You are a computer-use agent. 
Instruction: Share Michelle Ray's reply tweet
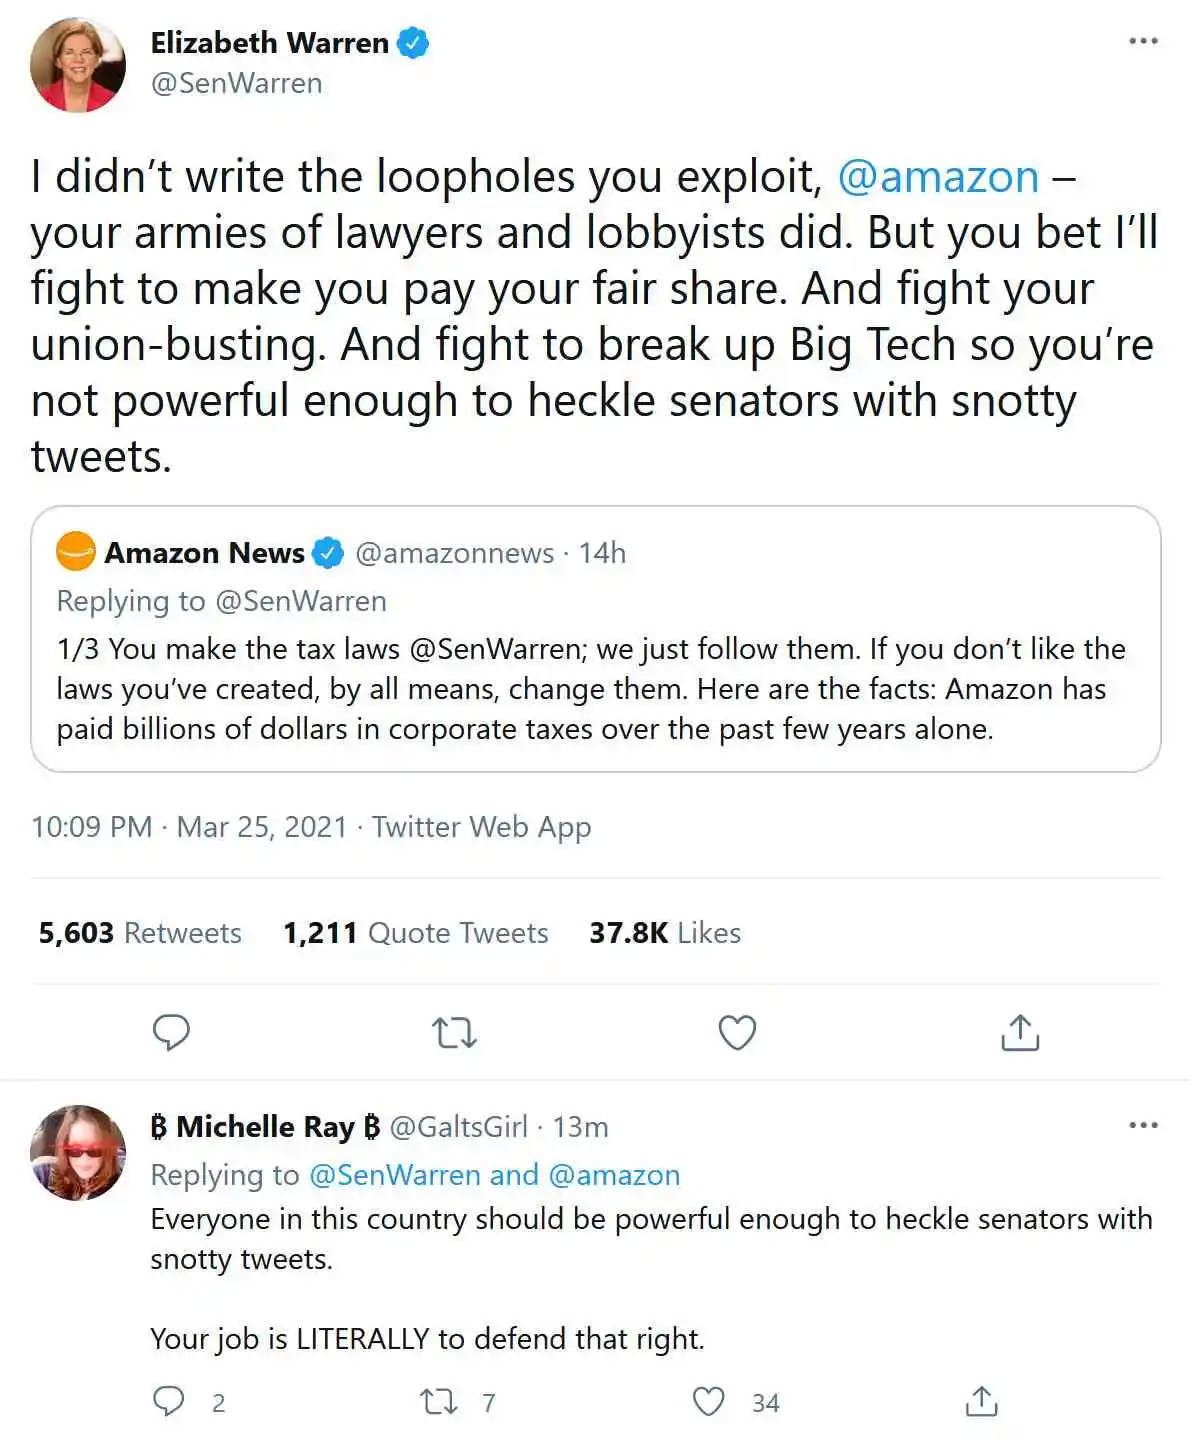(x=981, y=1401)
